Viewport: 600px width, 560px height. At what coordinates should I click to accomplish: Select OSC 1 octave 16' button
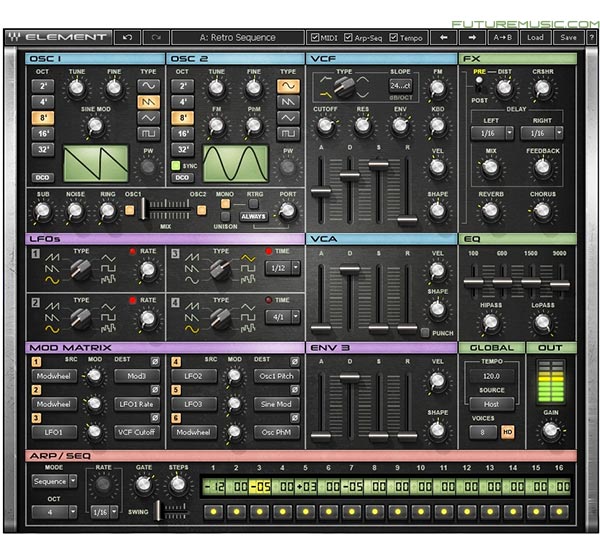pos(43,134)
